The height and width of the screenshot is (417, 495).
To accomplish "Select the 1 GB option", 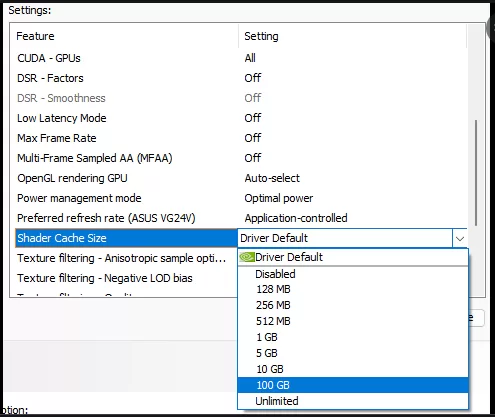I will [x=353, y=337].
